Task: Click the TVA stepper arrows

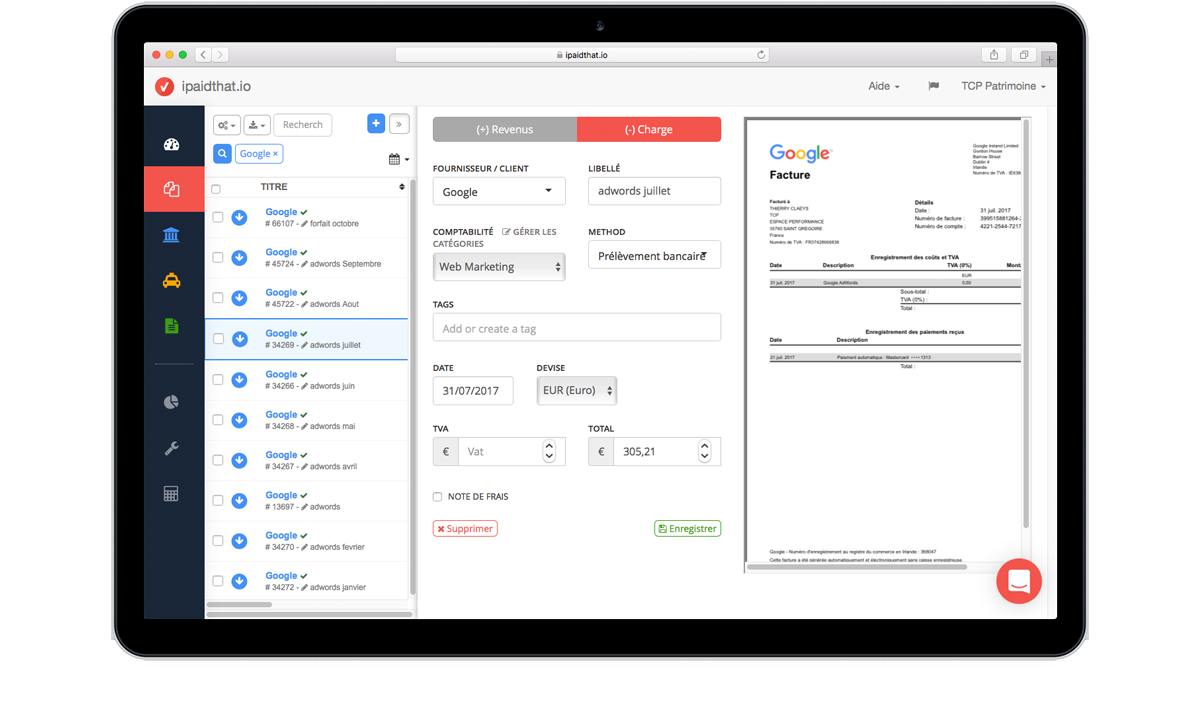Action: (x=549, y=451)
